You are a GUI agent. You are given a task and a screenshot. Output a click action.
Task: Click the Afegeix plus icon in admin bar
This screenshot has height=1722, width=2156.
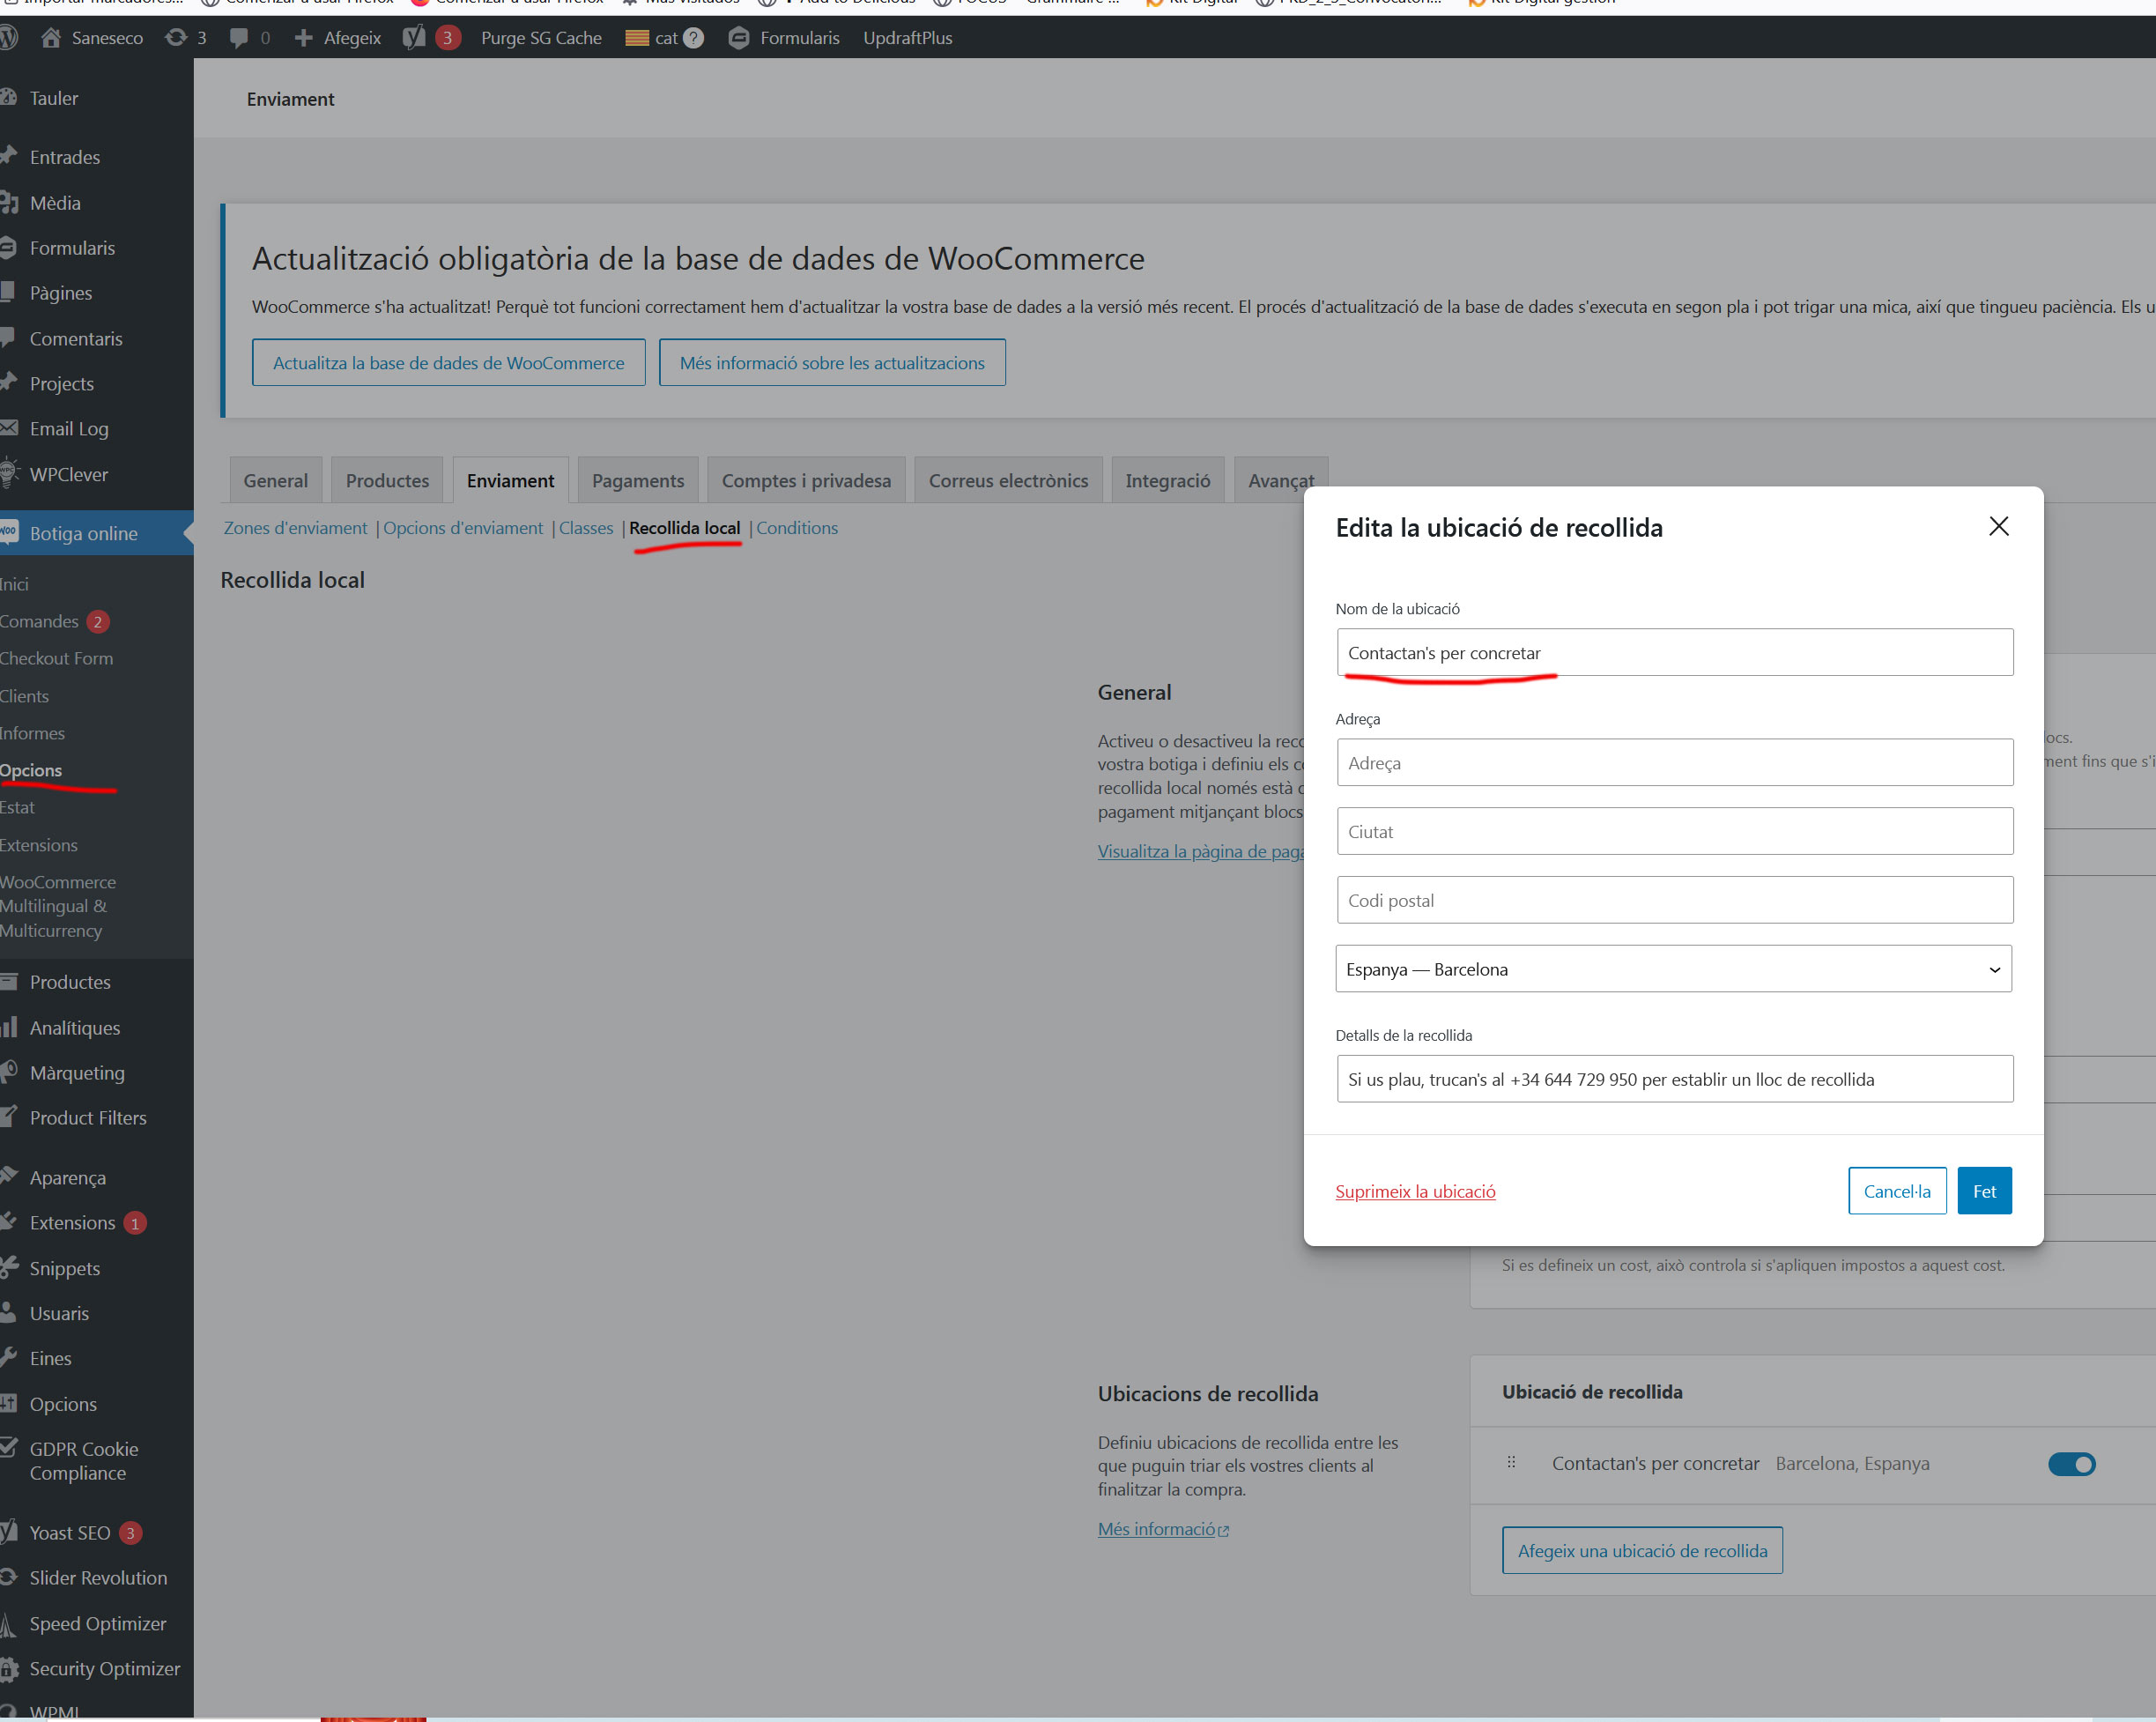[x=303, y=38]
